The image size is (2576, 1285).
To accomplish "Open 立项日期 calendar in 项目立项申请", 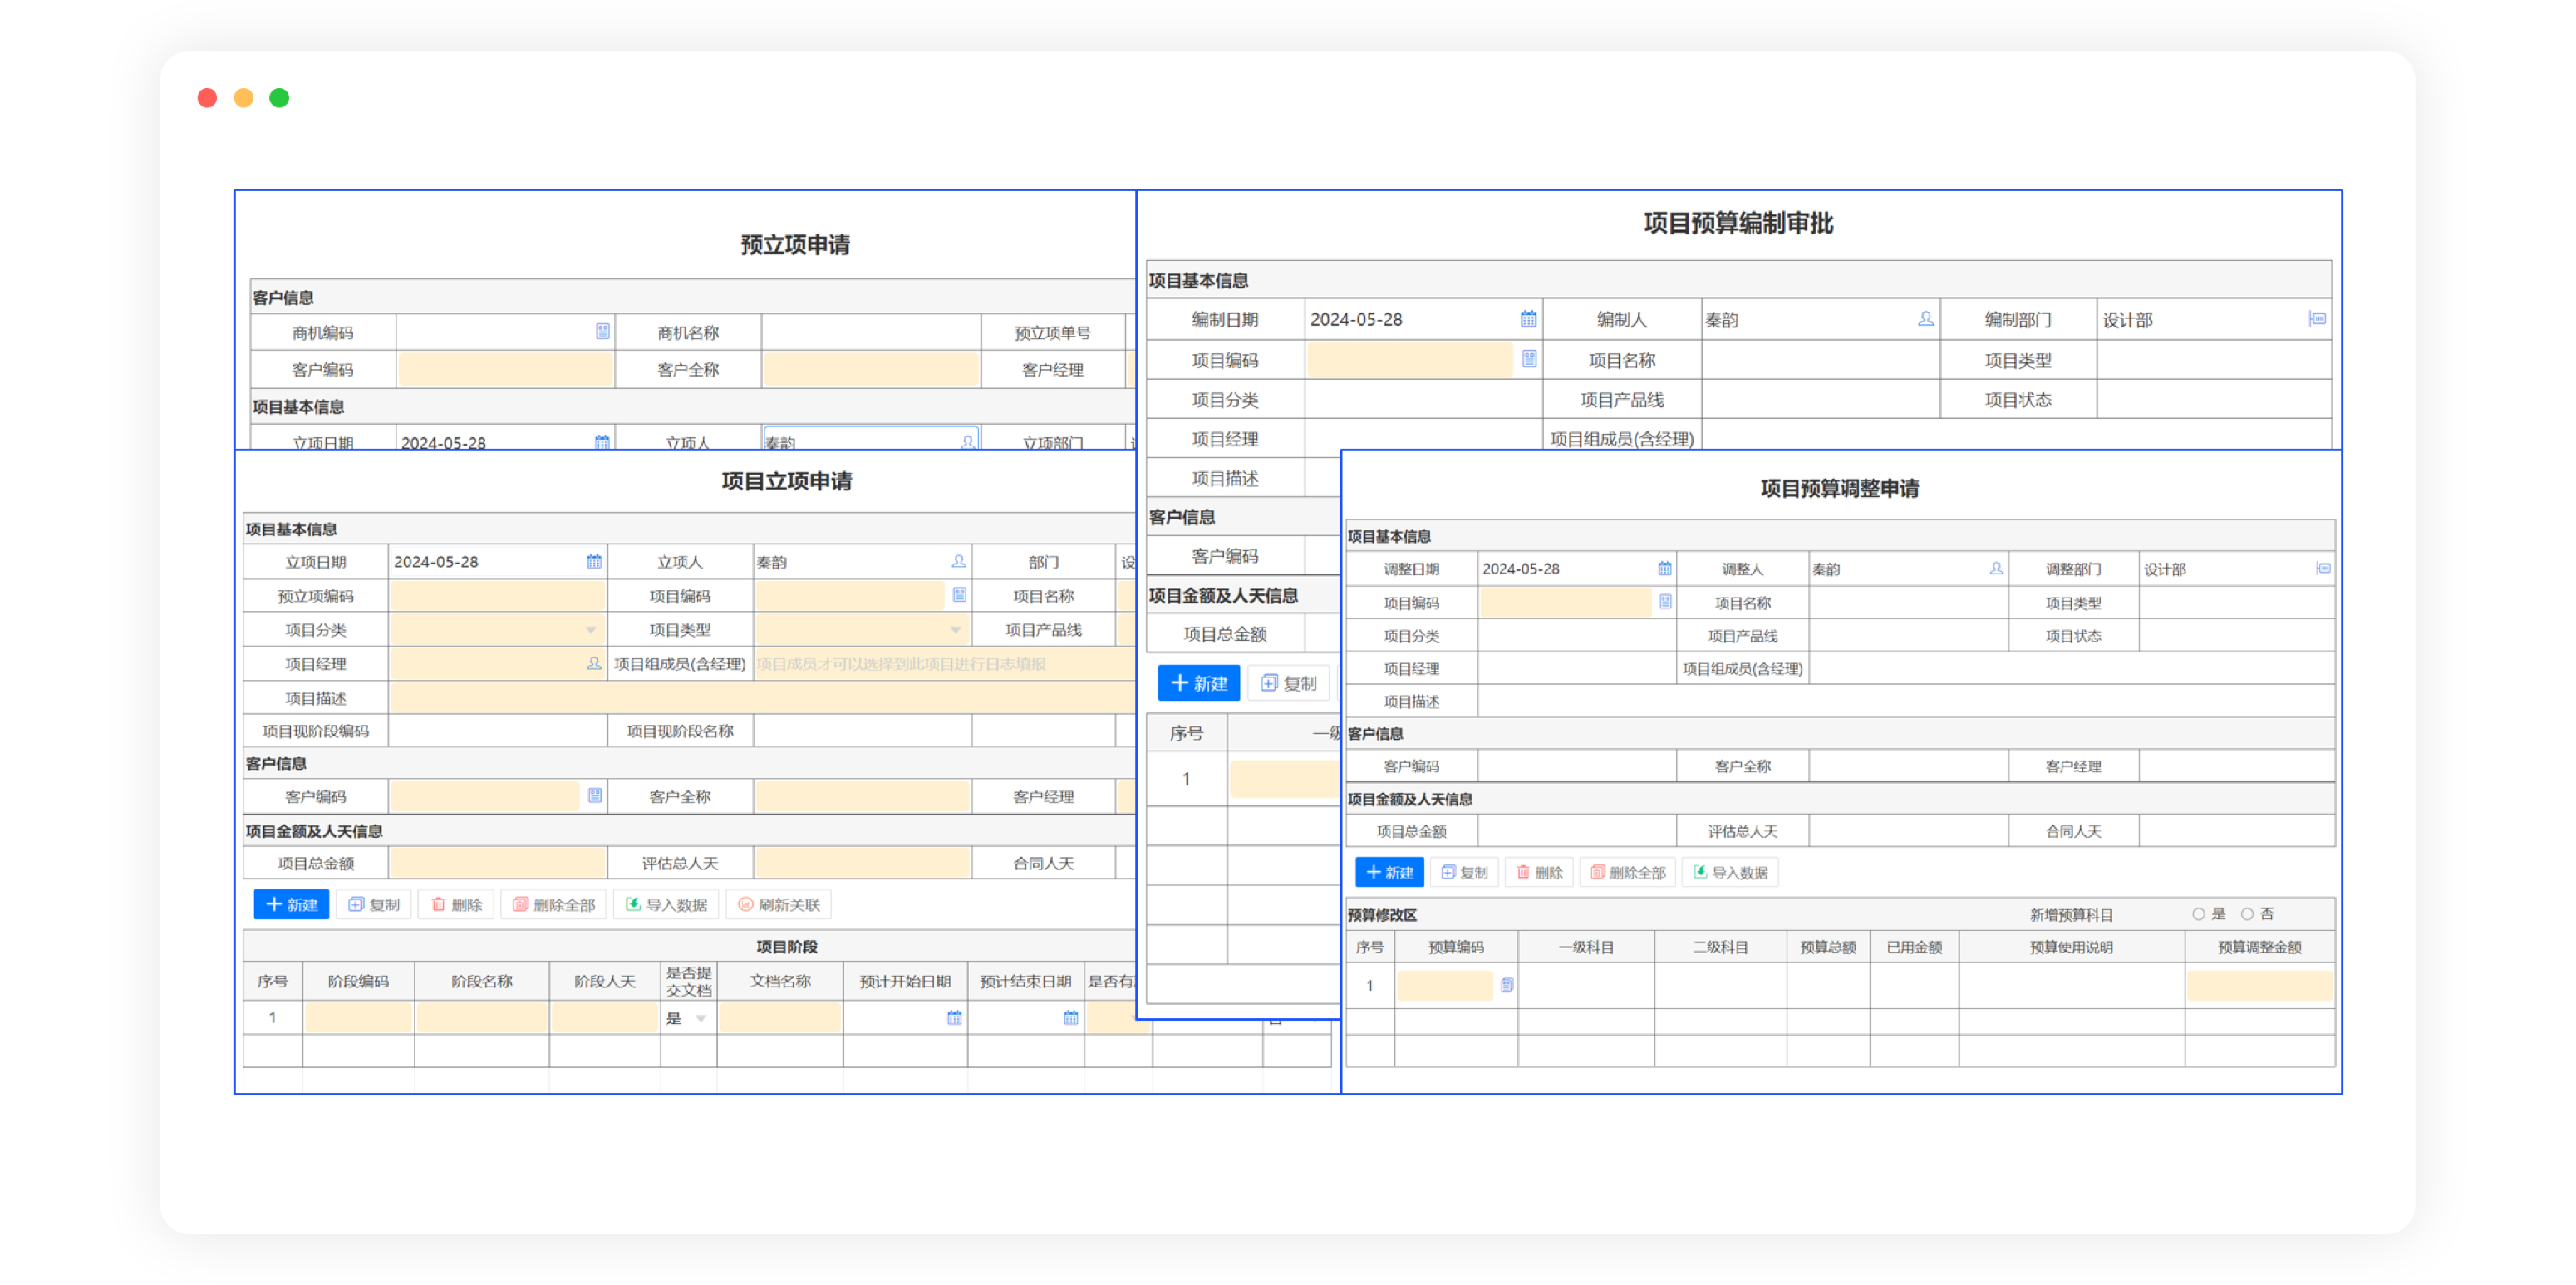I will (x=594, y=561).
